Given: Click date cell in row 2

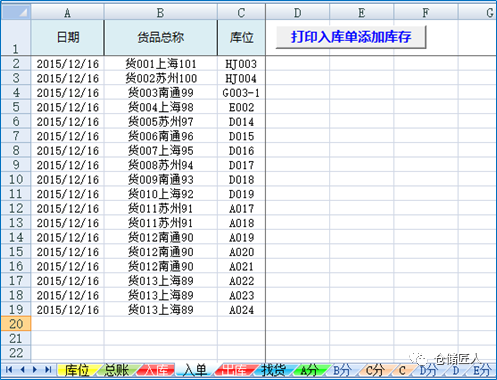Looking at the screenshot, I should click(x=67, y=64).
